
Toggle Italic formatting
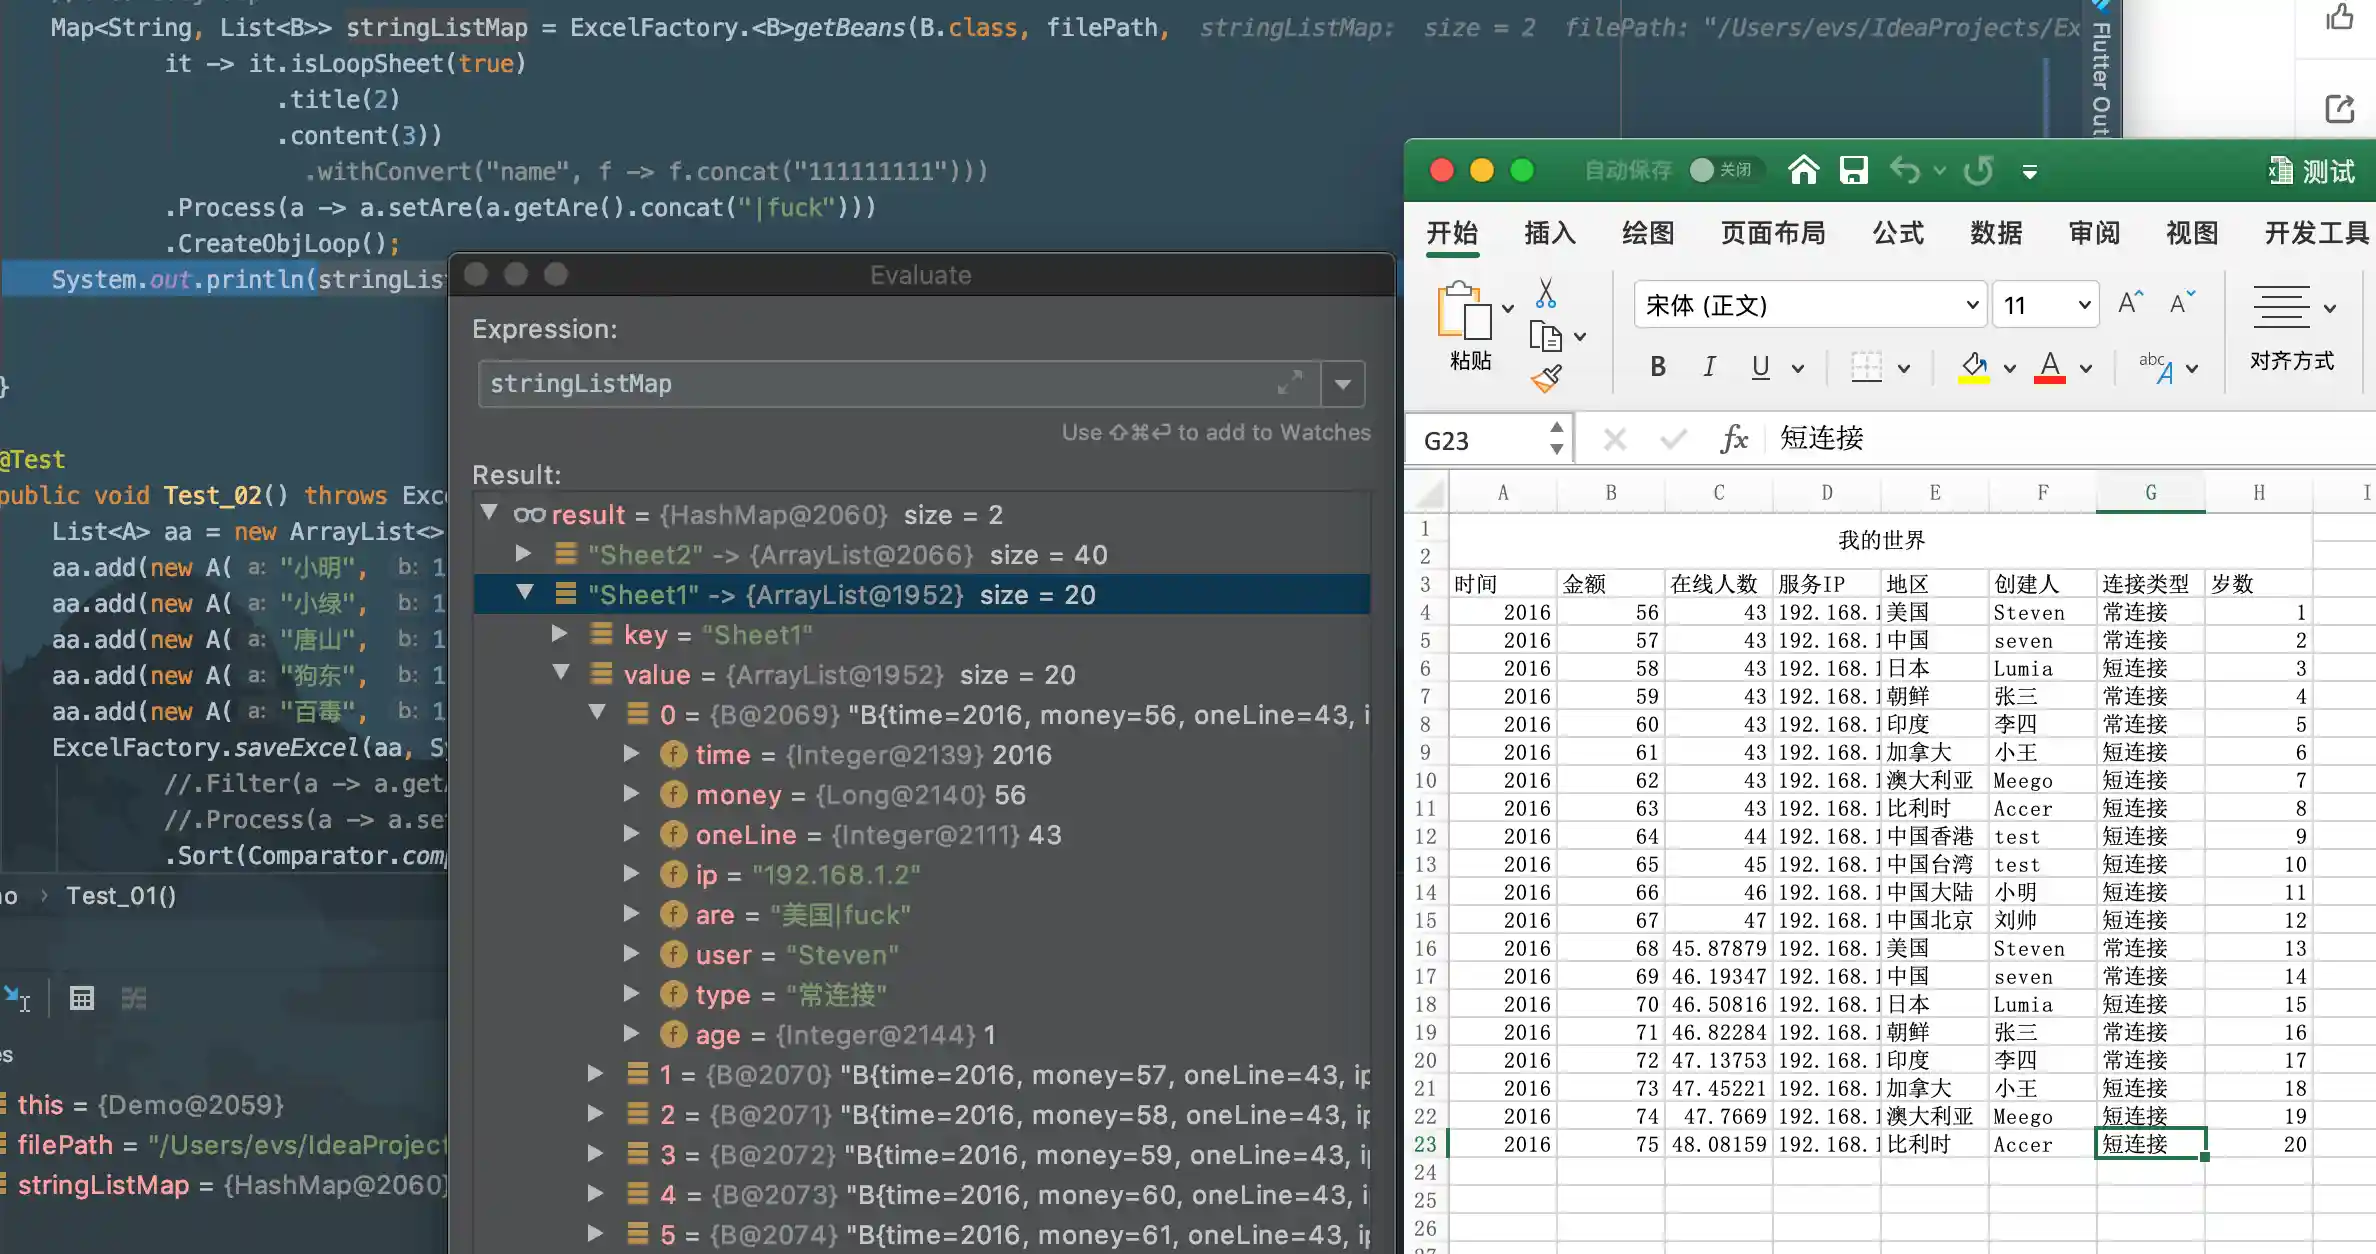pos(1709,367)
